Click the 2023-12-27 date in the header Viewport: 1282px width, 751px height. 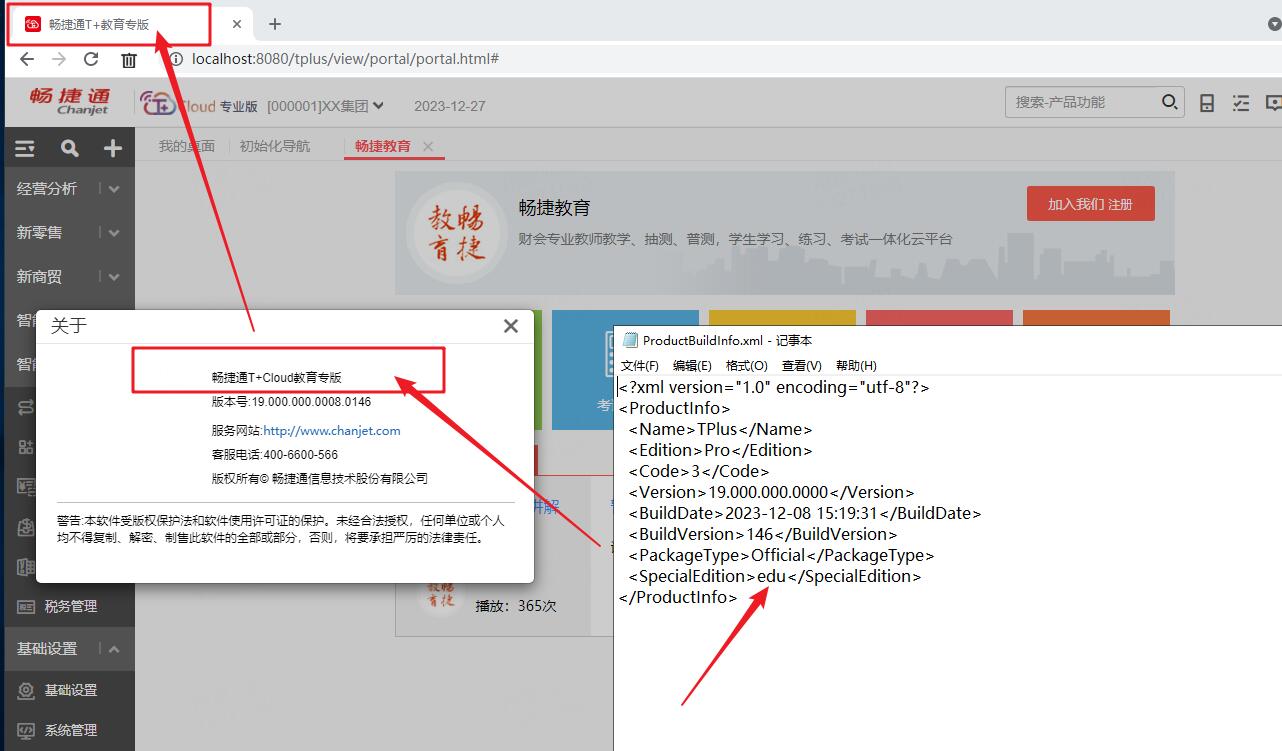point(450,106)
